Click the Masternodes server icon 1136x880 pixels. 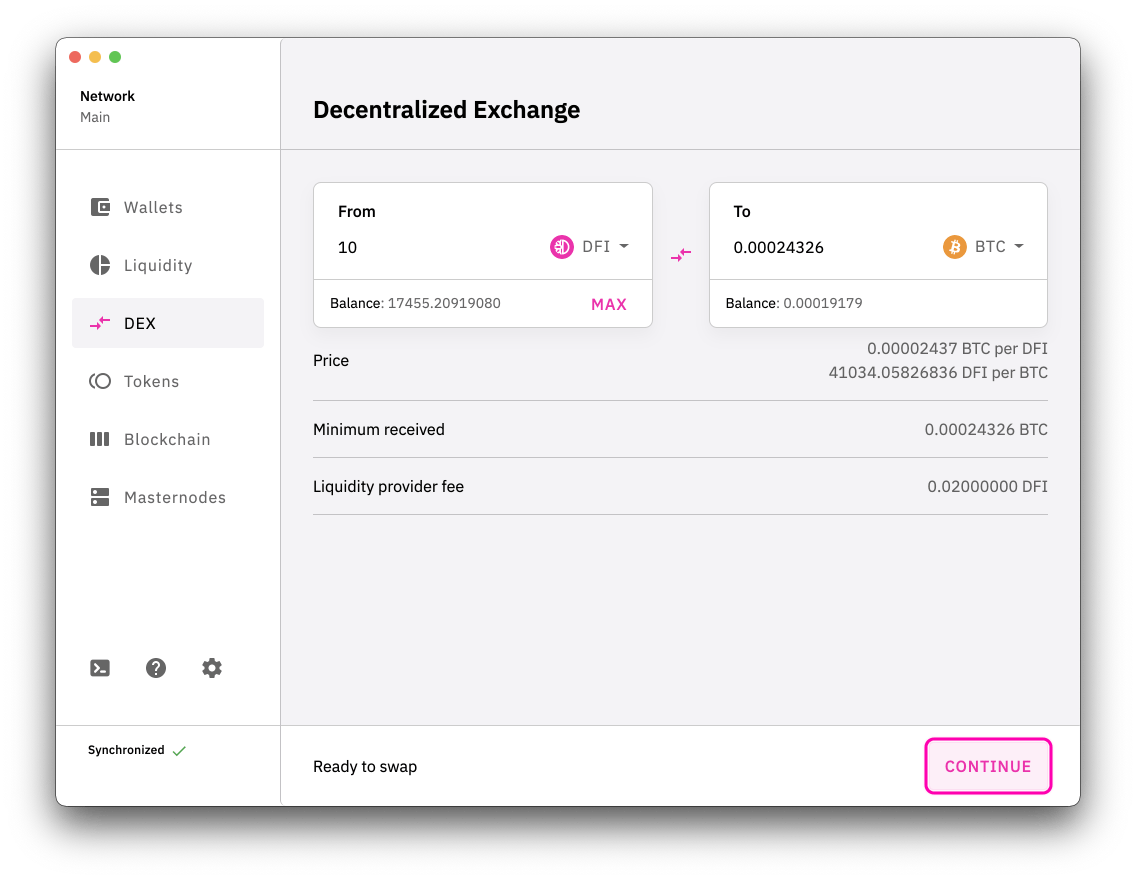(100, 498)
